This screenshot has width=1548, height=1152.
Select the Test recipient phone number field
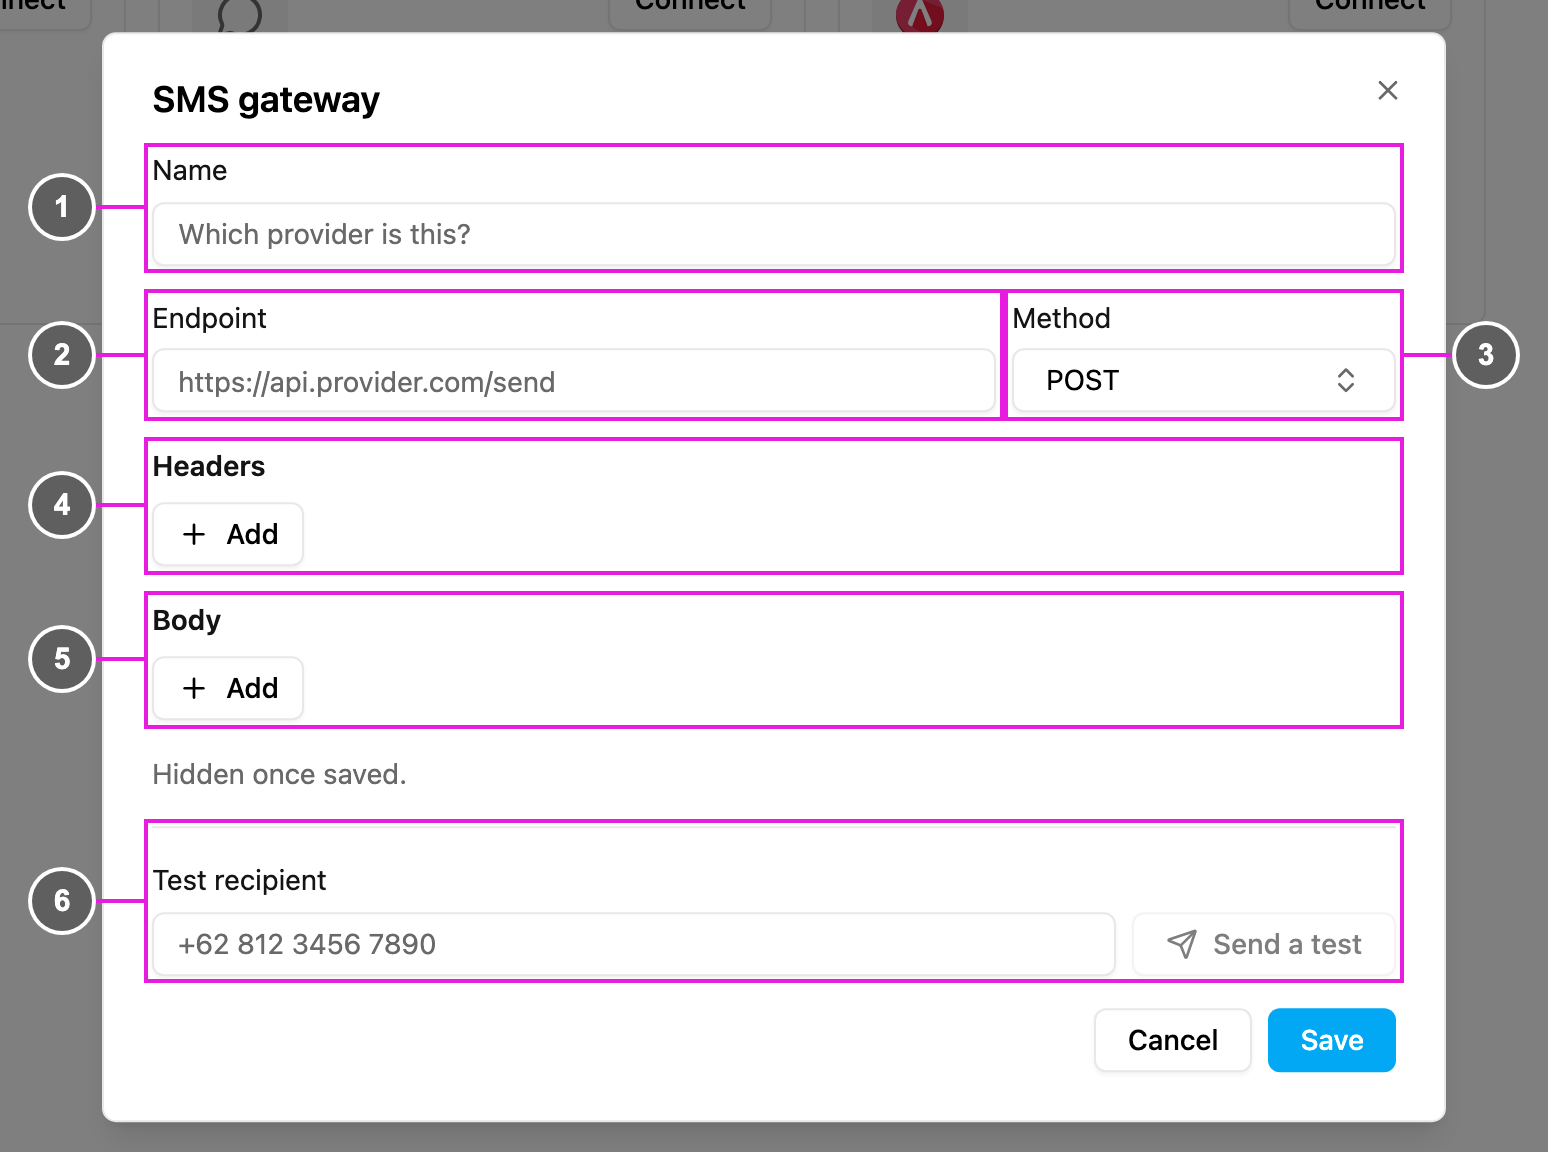[x=634, y=944]
